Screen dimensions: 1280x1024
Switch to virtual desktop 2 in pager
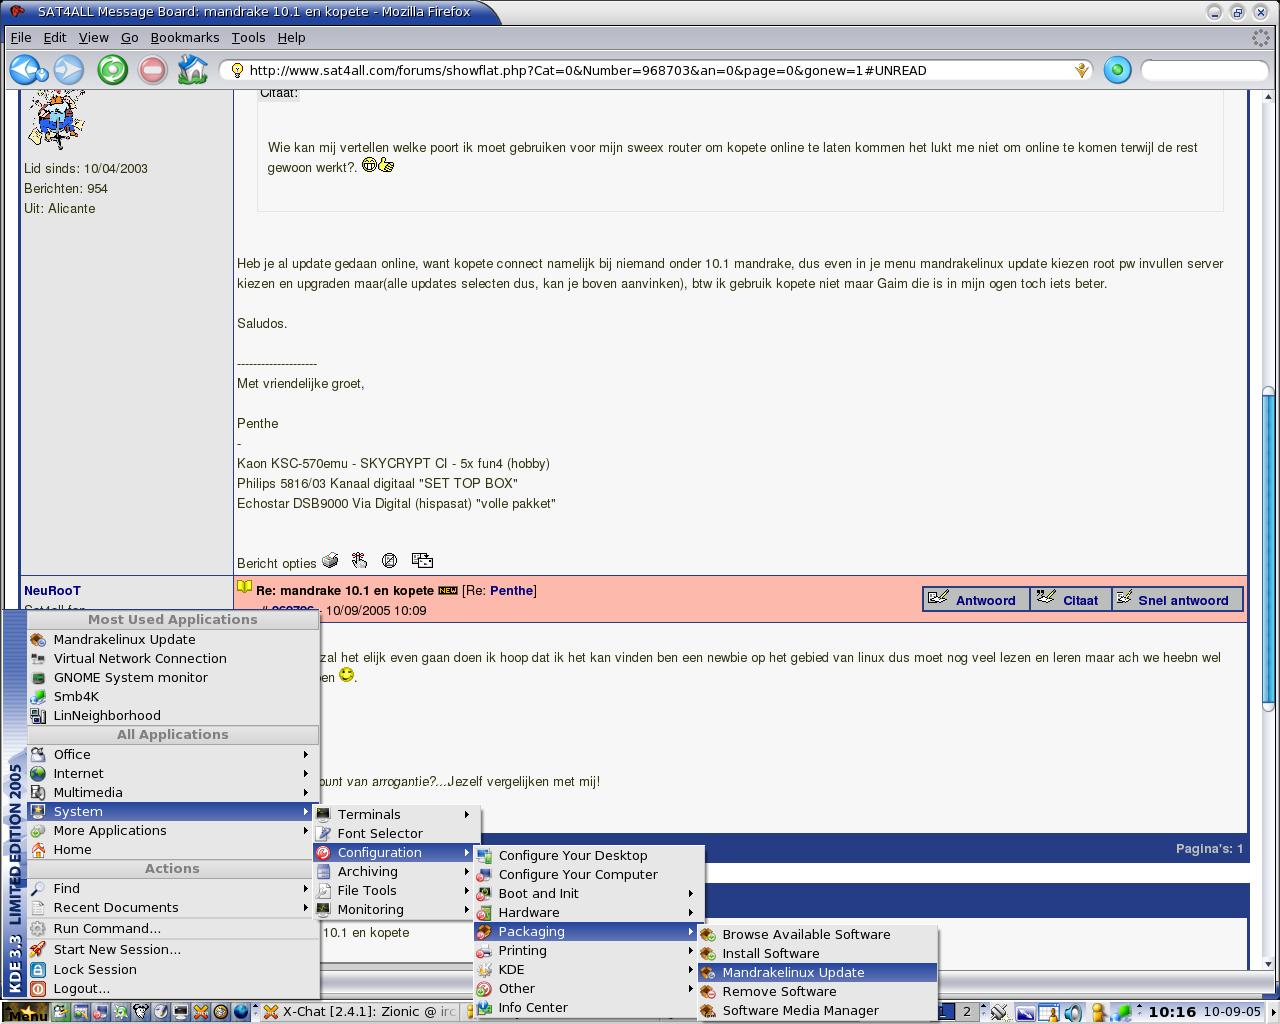coord(967,1012)
